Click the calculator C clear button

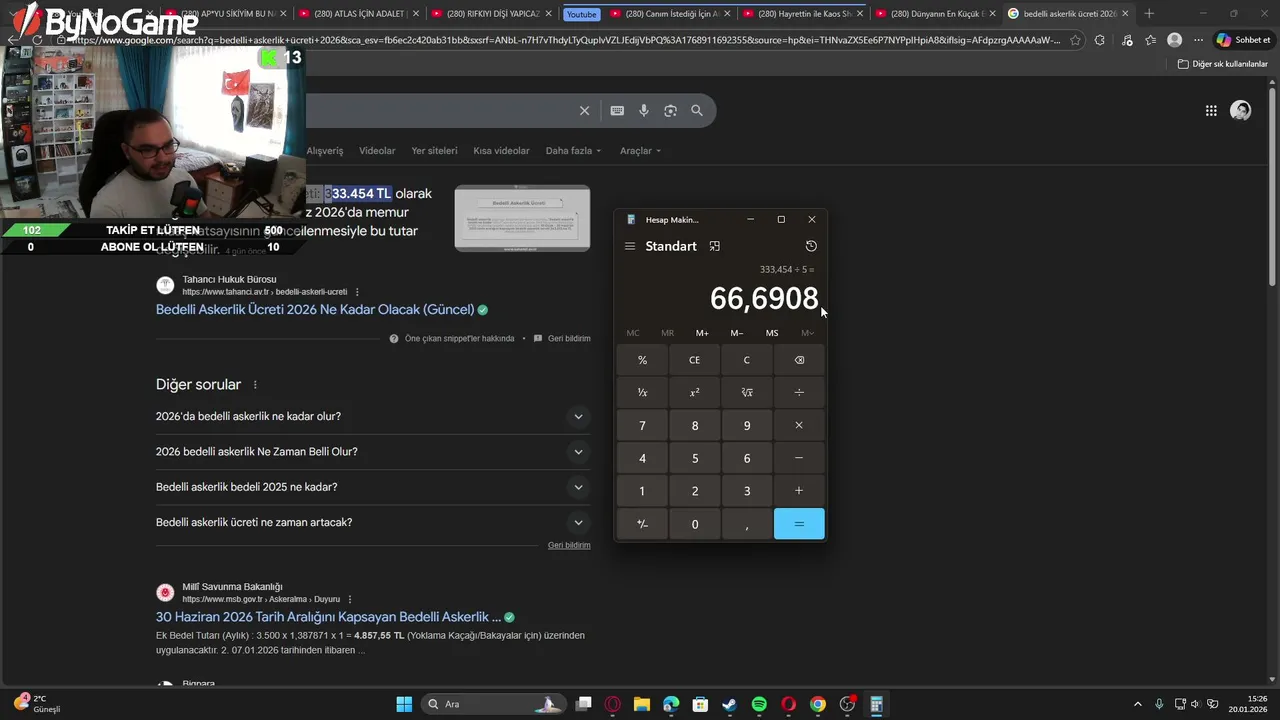747,360
